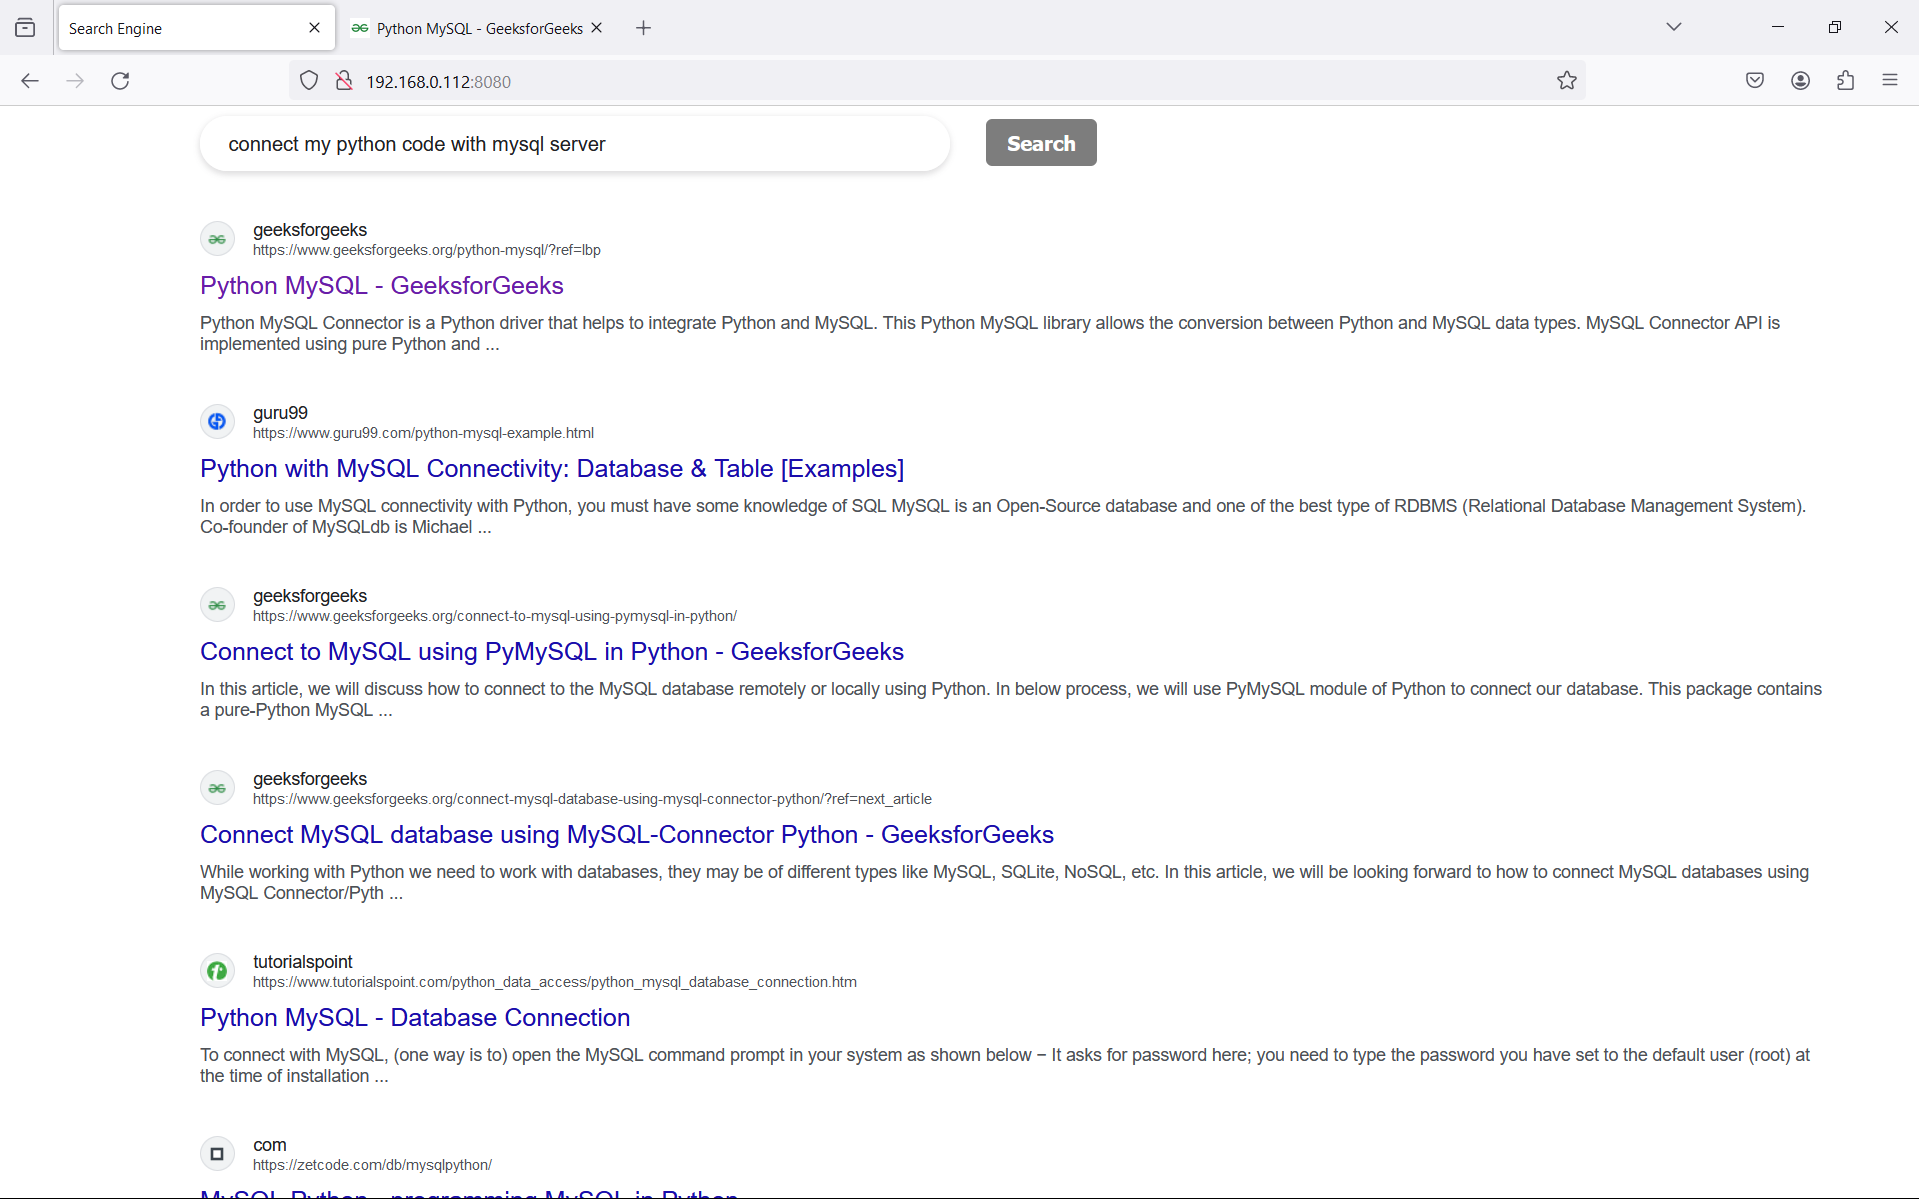Switch to the Python MySQL - GeeksforGeeks tab

click(x=477, y=28)
